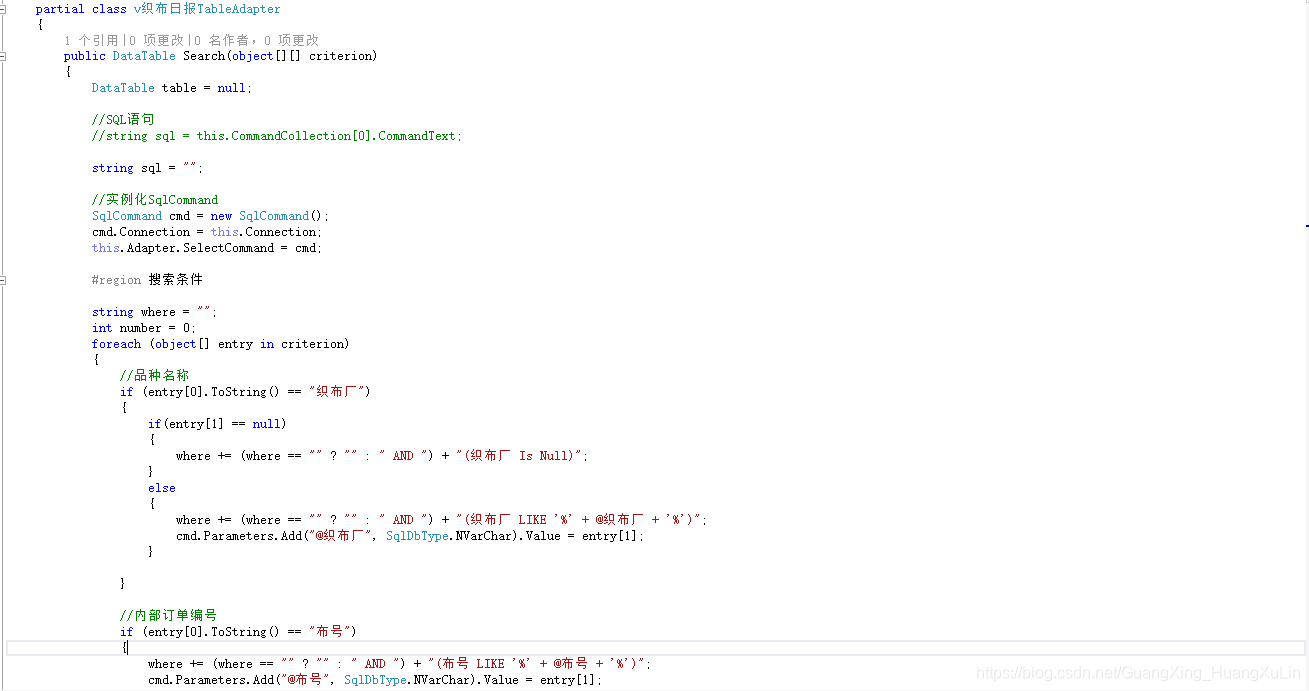The height and width of the screenshot is (691, 1309).
Task: Click the '#region 搜索条件' directive text
Action: pos(147,280)
